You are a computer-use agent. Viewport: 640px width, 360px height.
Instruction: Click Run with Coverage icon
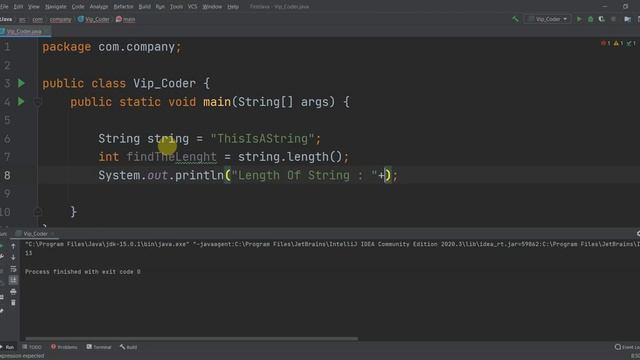coord(602,19)
